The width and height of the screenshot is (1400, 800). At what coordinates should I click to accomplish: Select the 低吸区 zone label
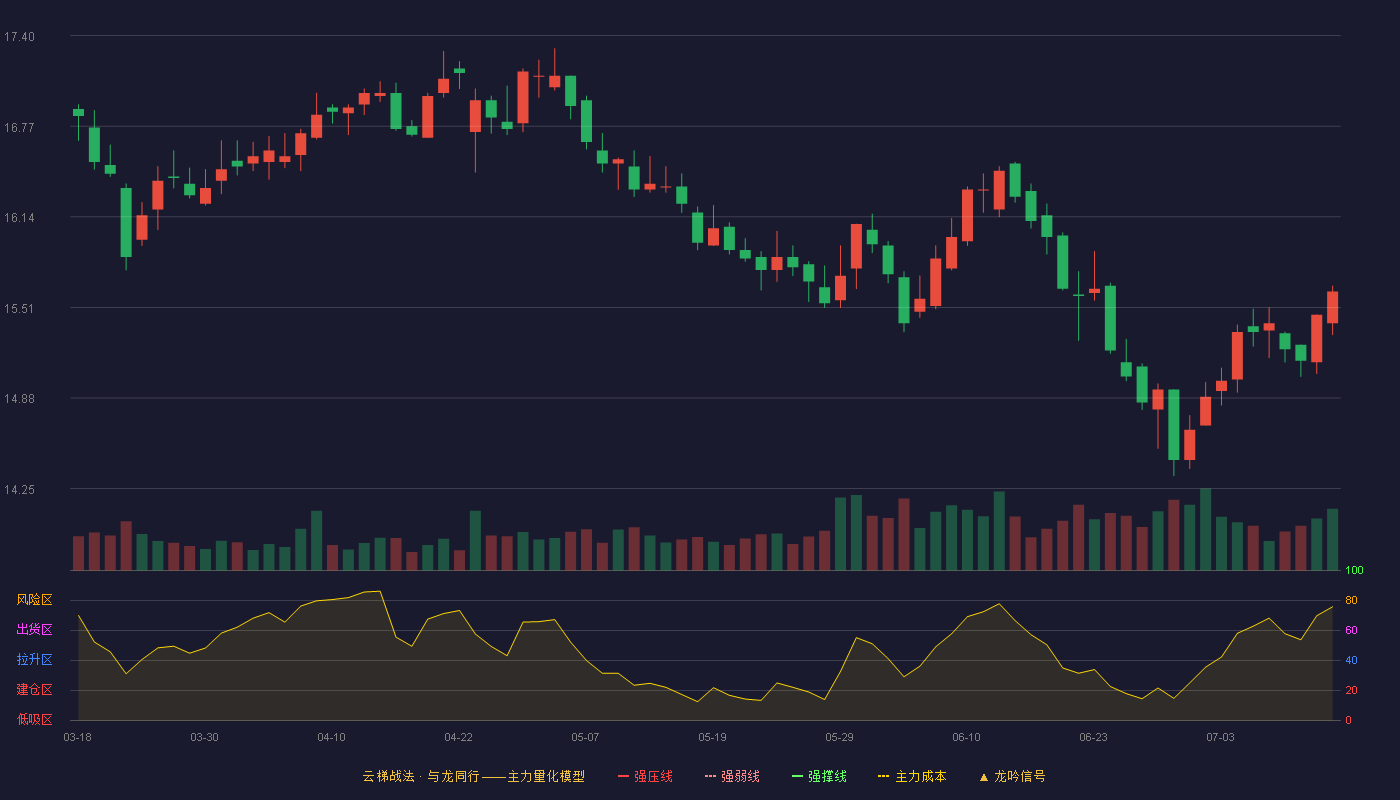34,719
